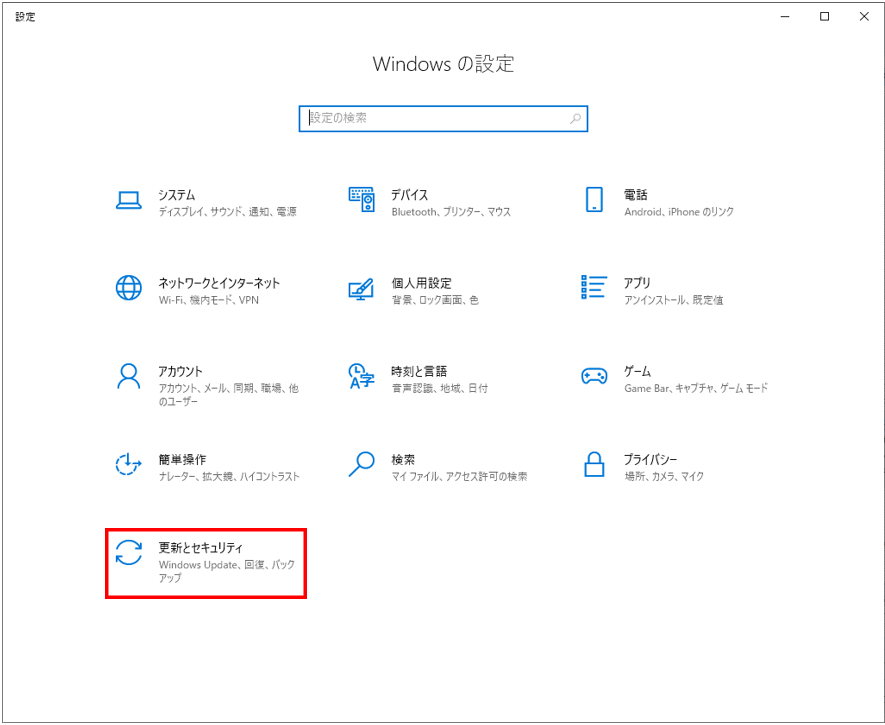The image size is (885, 725).
Task: Click the ease of access icon for 簡単操作
Action: tap(129, 464)
